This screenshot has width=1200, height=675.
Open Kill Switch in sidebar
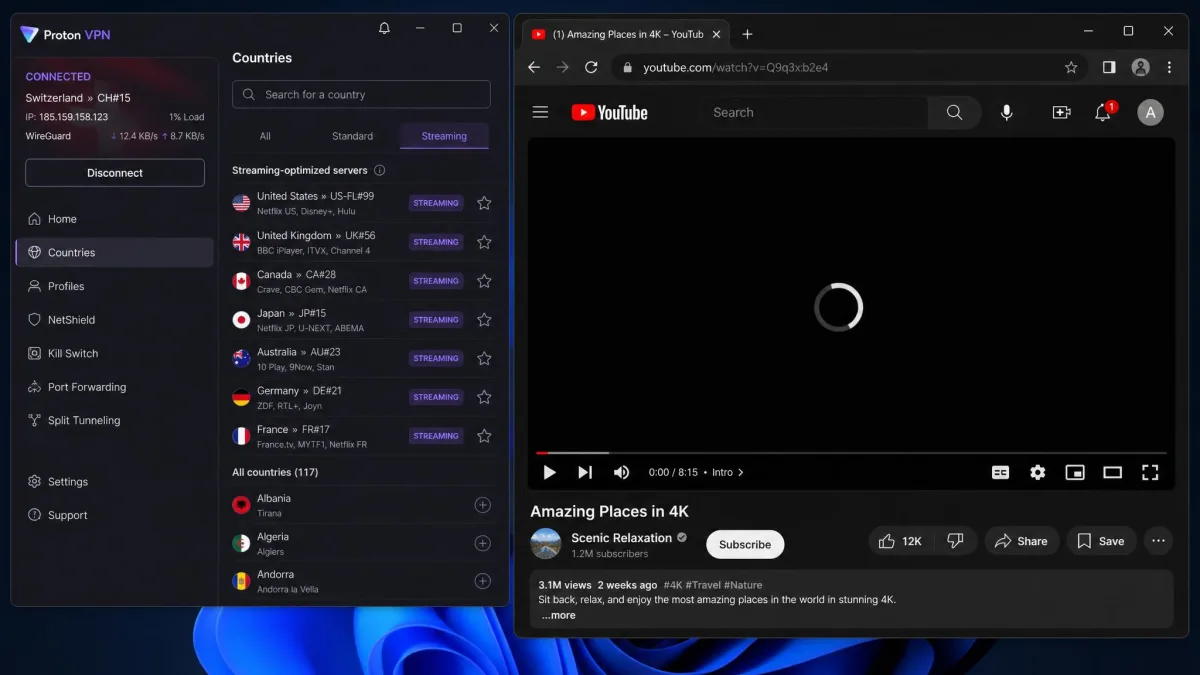click(114, 353)
